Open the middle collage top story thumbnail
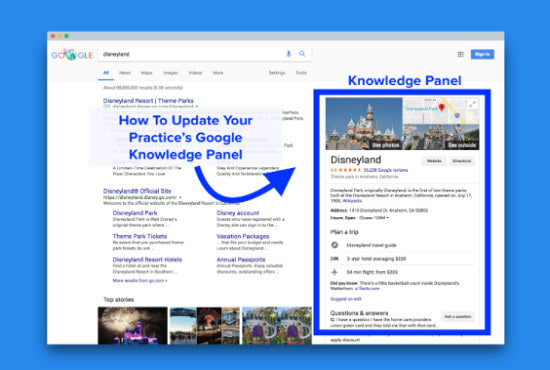Viewport: 550px width, 370px height. coord(205,325)
